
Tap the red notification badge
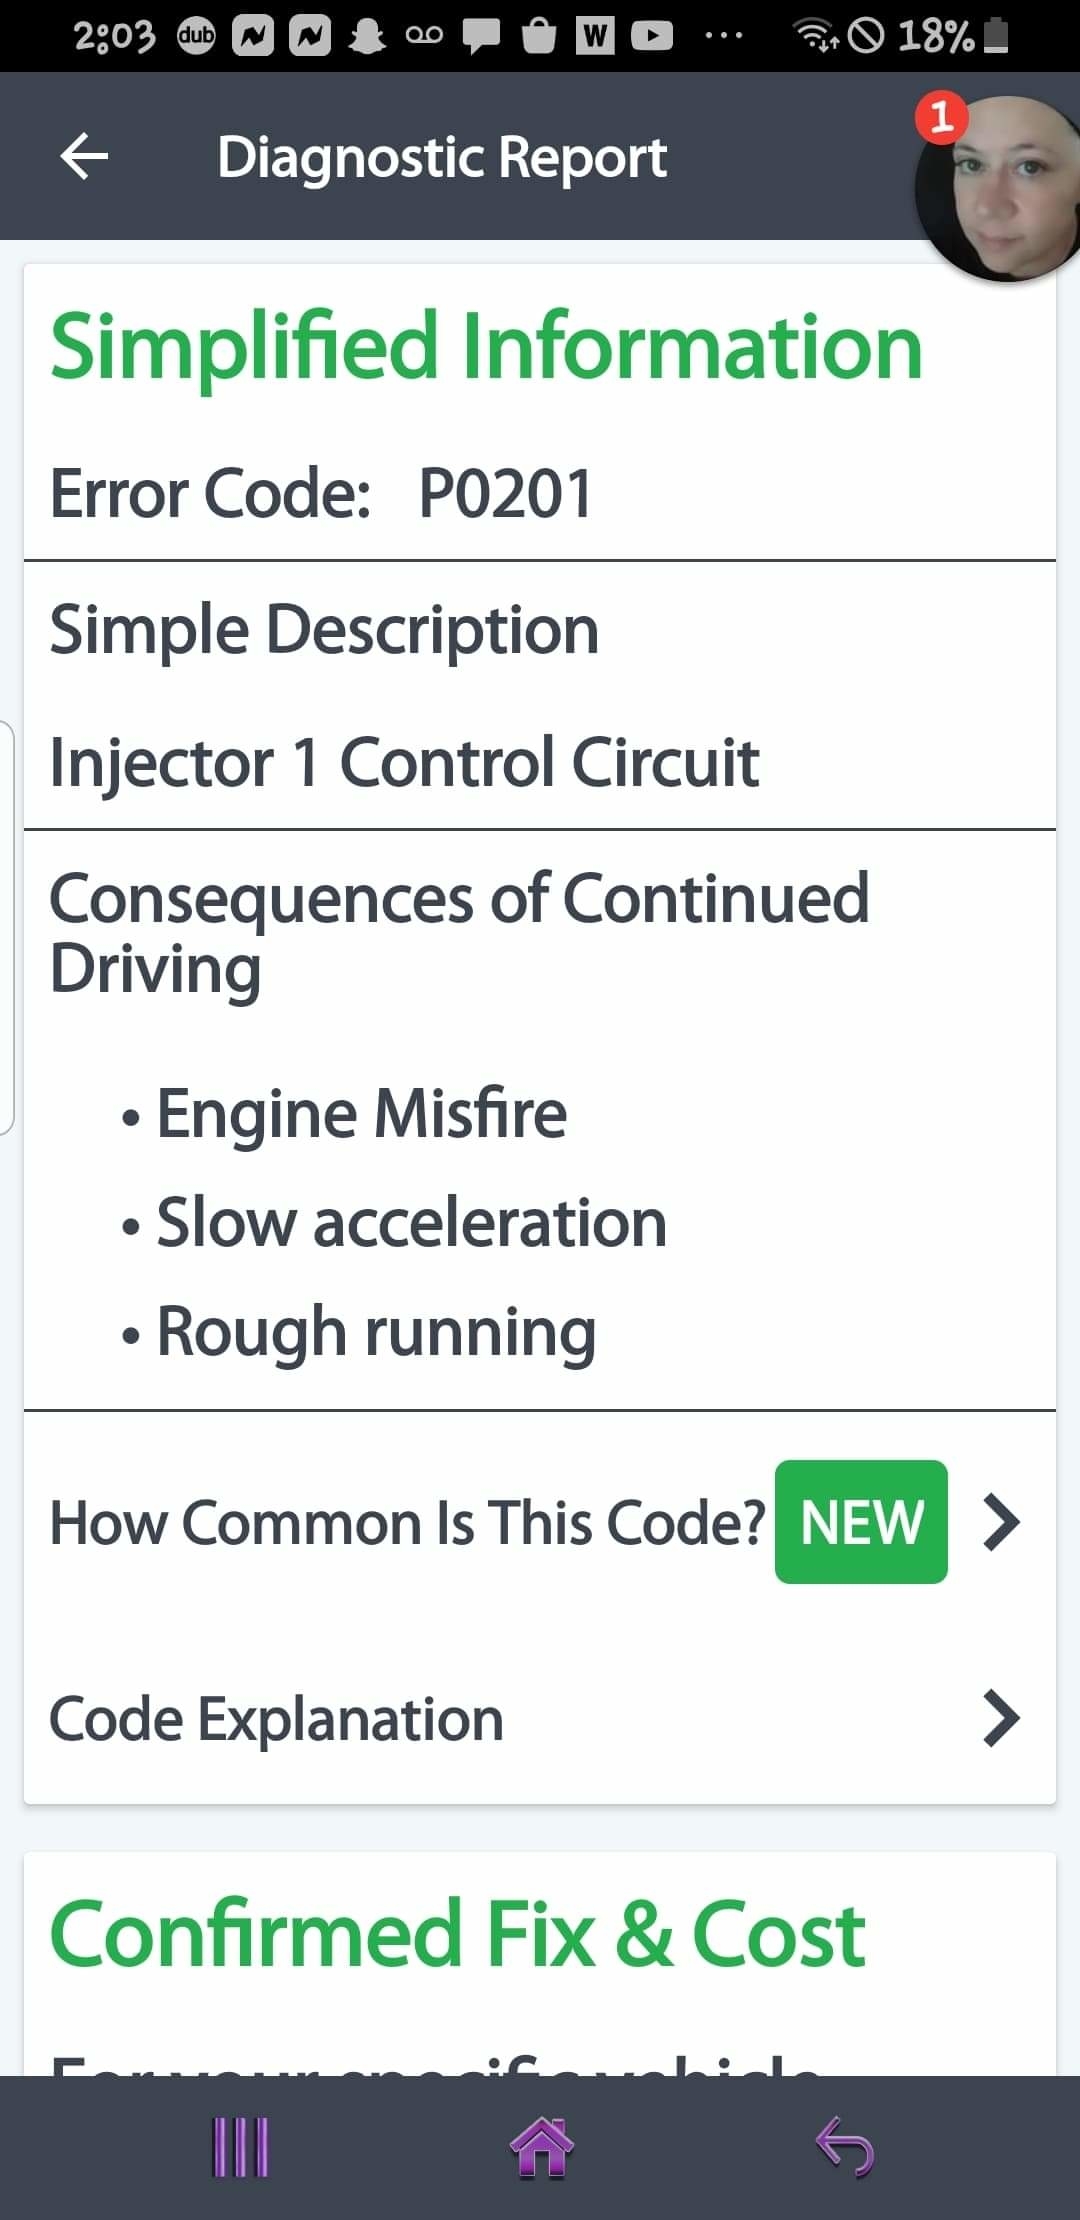[941, 118]
